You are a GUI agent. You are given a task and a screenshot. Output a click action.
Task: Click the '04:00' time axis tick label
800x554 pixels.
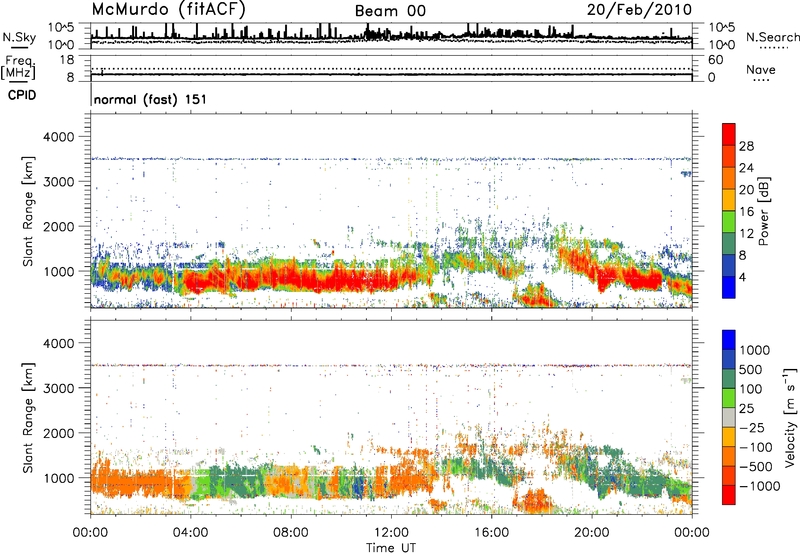tap(190, 533)
